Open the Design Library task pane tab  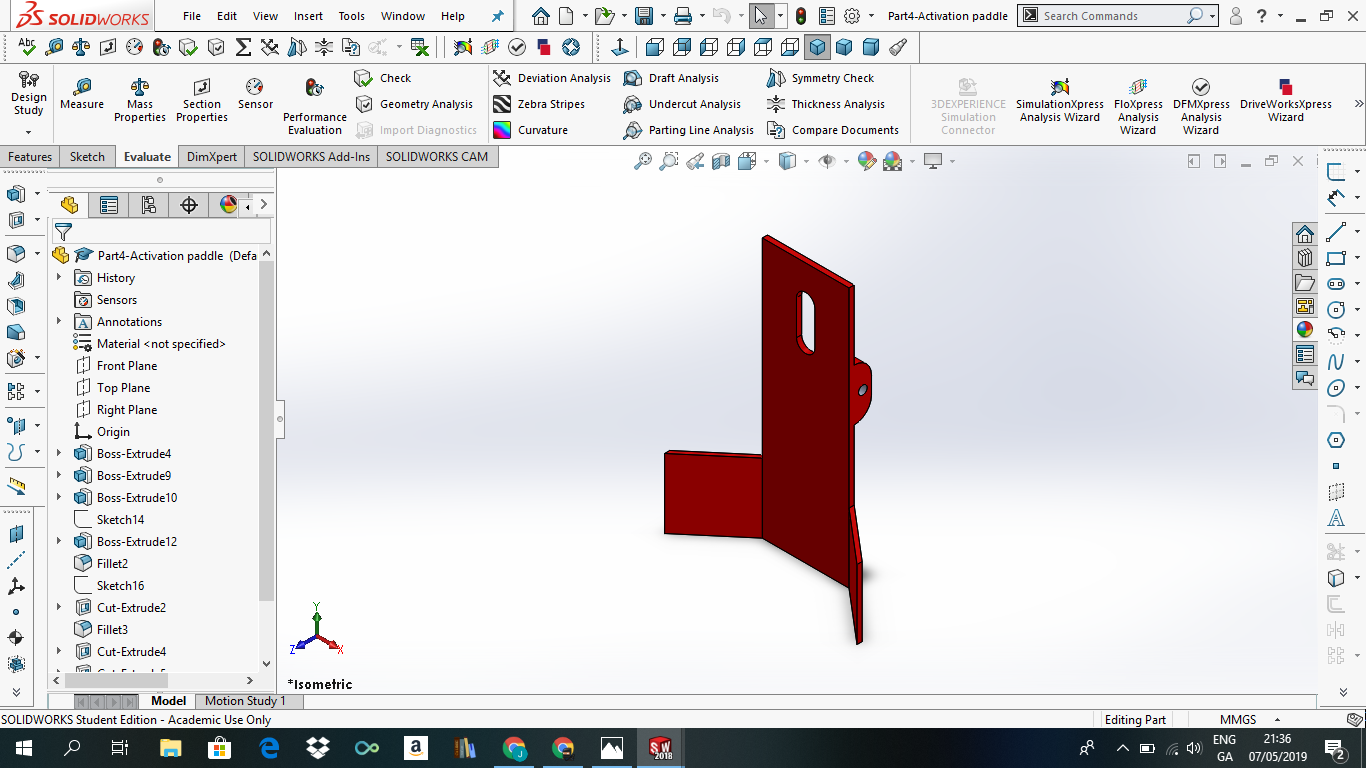[1305, 258]
